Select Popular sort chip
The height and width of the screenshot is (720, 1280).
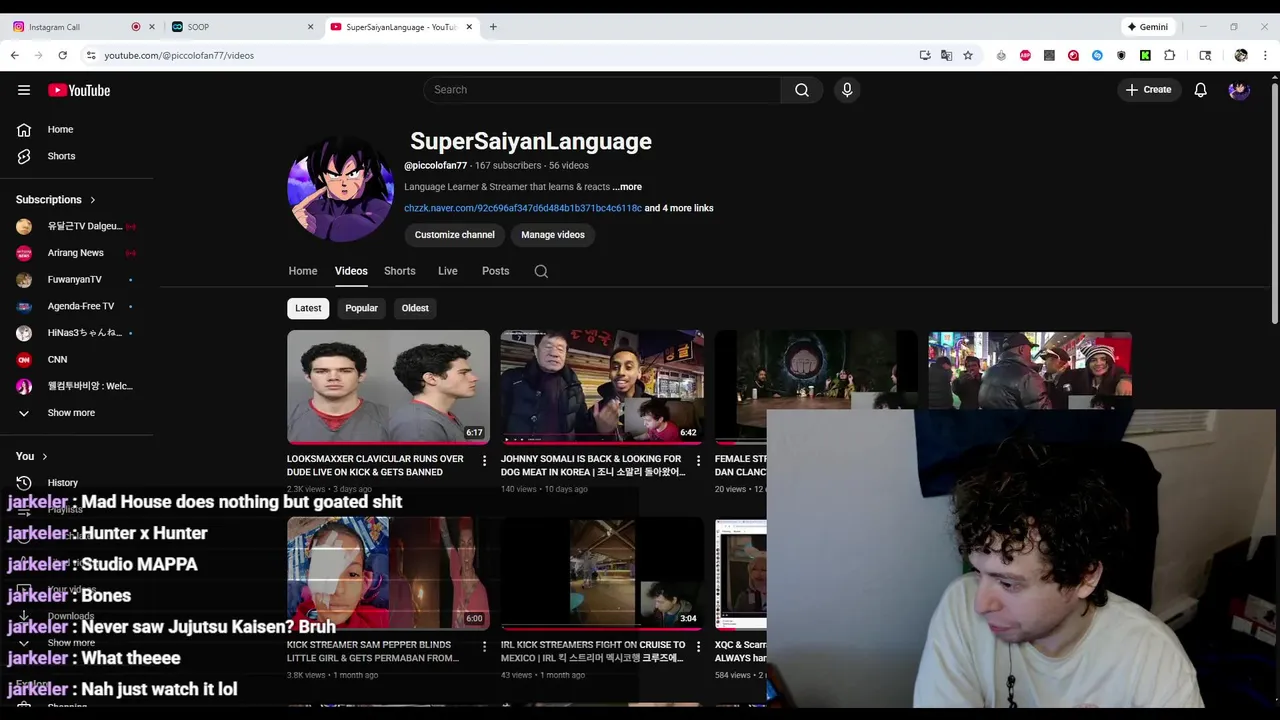click(361, 308)
